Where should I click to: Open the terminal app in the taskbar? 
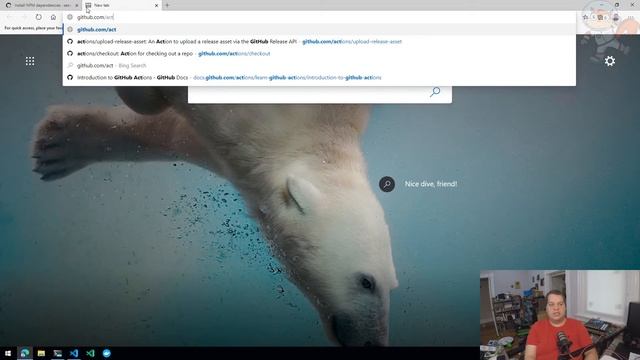[x=58, y=353]
